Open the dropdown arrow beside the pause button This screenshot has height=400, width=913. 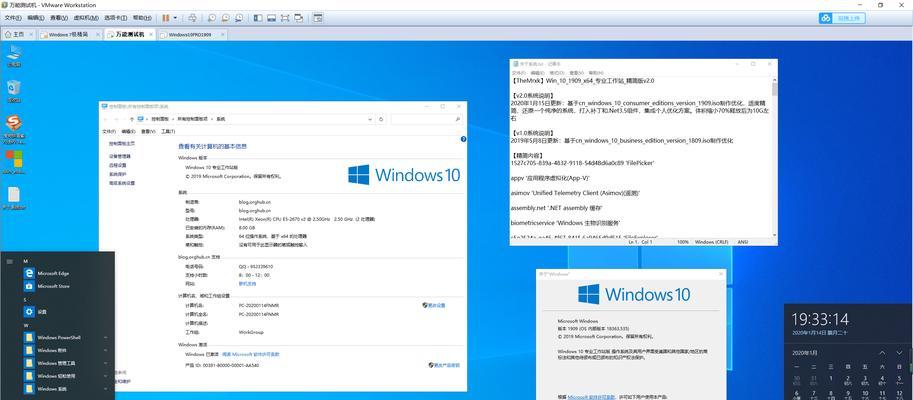click(x=175, y=18)
